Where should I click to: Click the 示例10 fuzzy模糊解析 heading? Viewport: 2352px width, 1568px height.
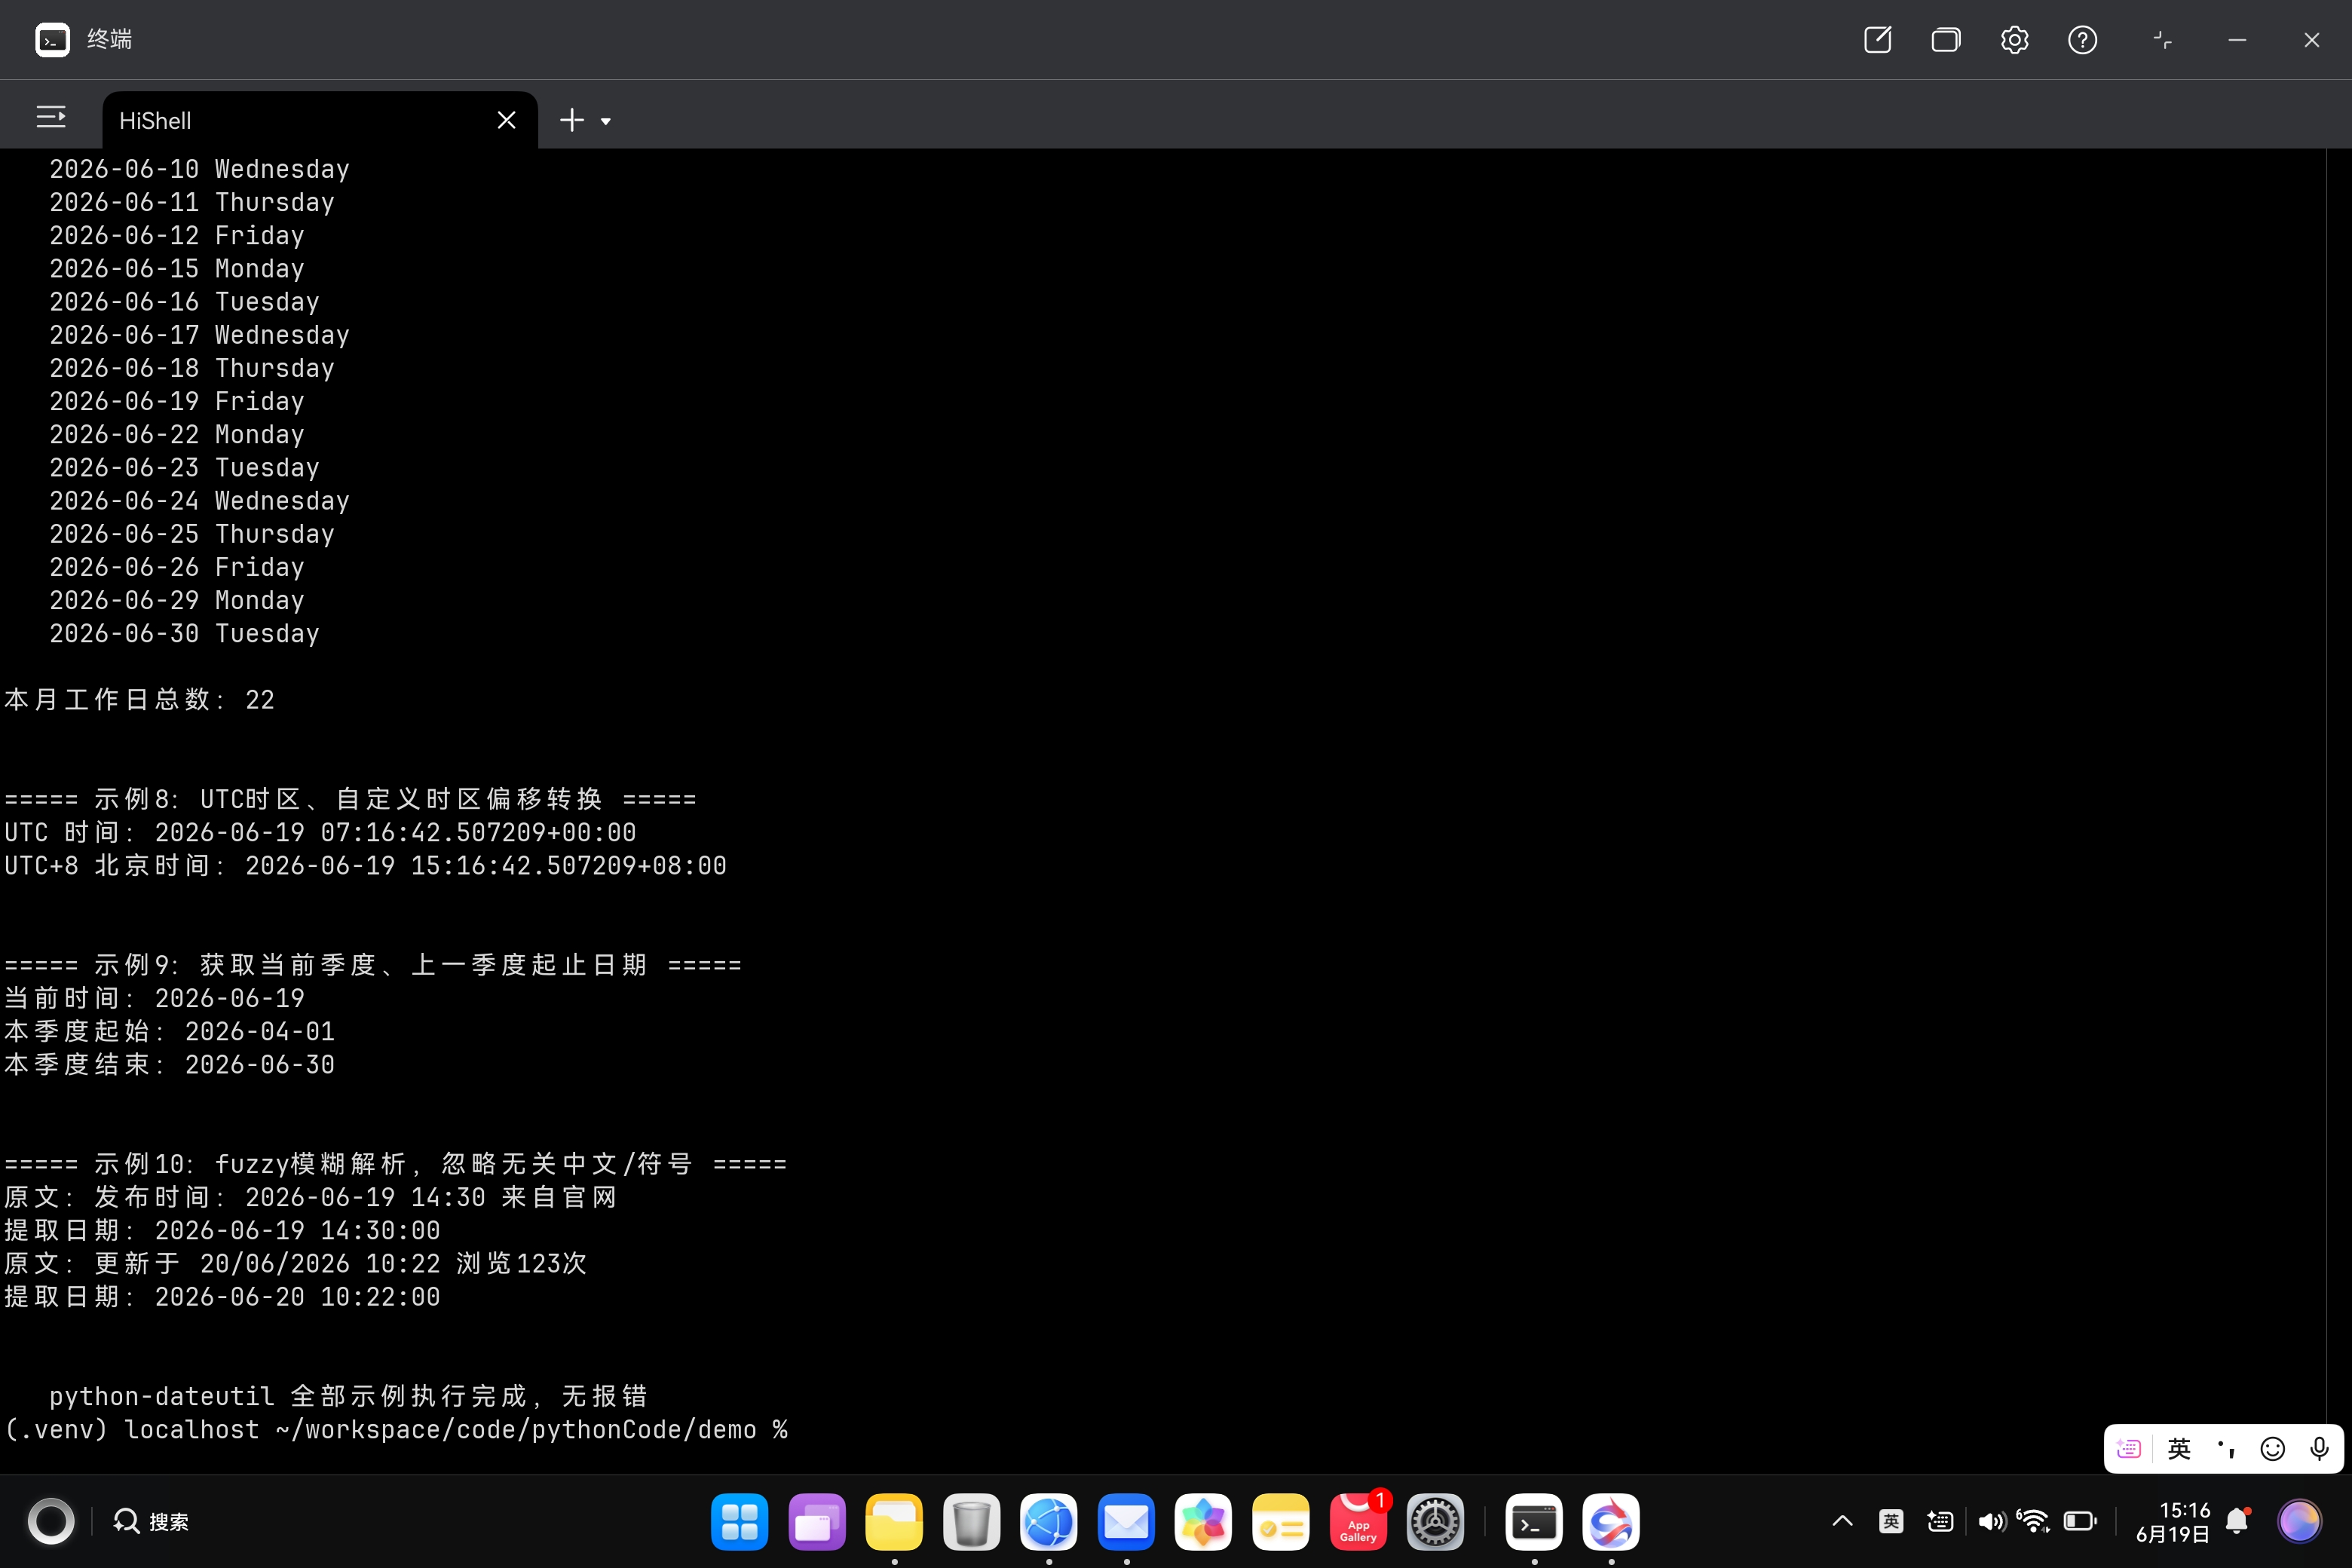coord(395,1165)
